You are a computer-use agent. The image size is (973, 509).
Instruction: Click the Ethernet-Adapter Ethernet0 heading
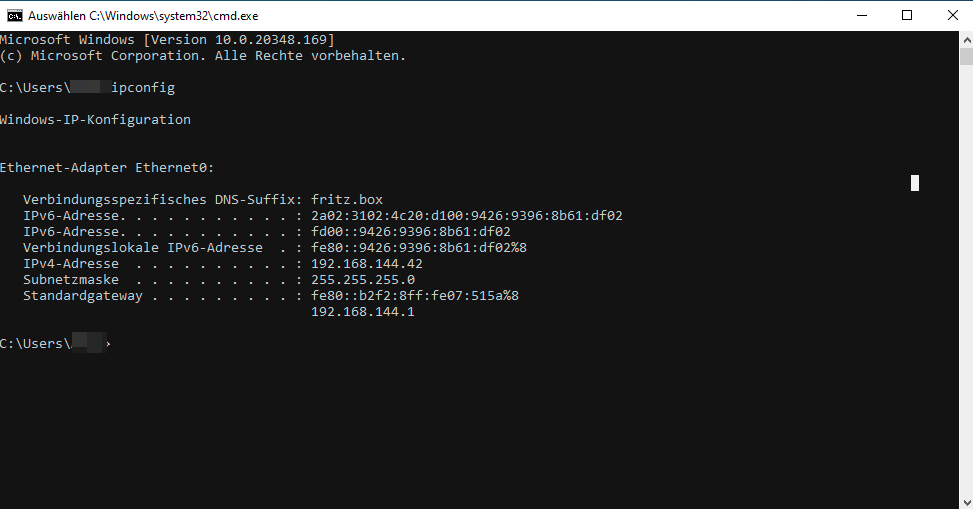point(107,168)
